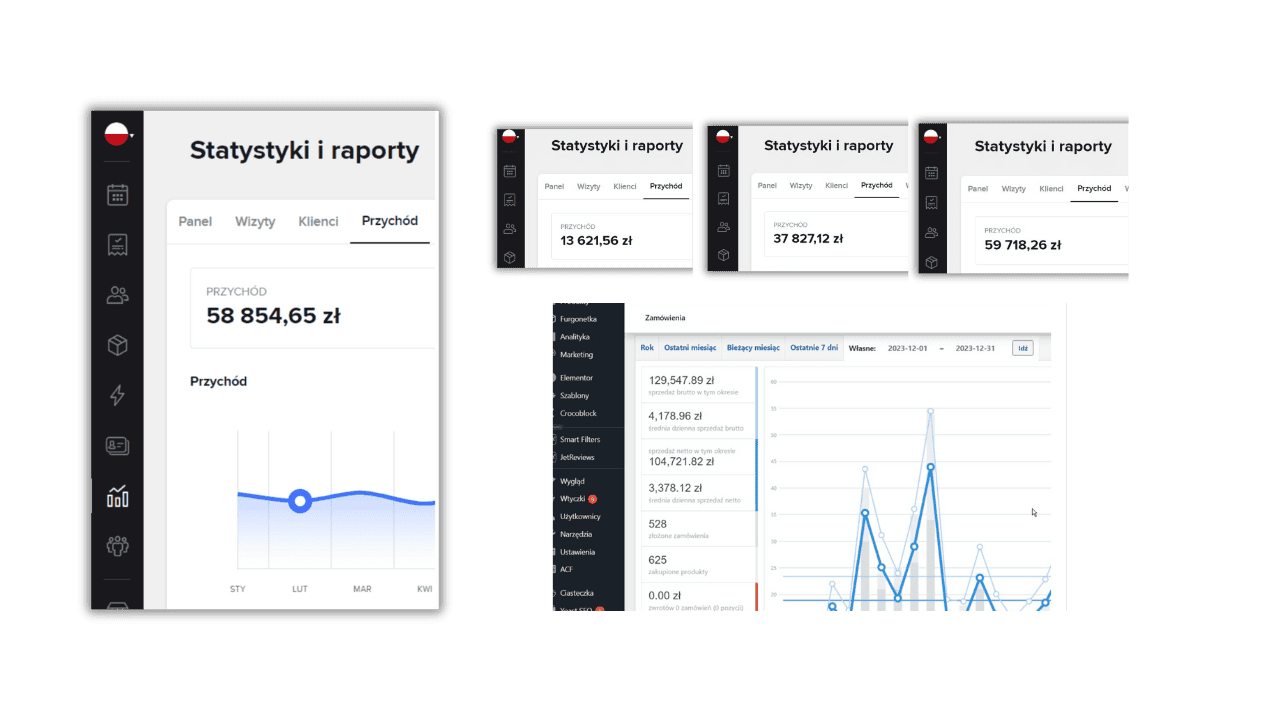1280x720 pixels.
Task: Open the ID card sidebar icon
Action: pyautogui.click(x=118, y=446)
